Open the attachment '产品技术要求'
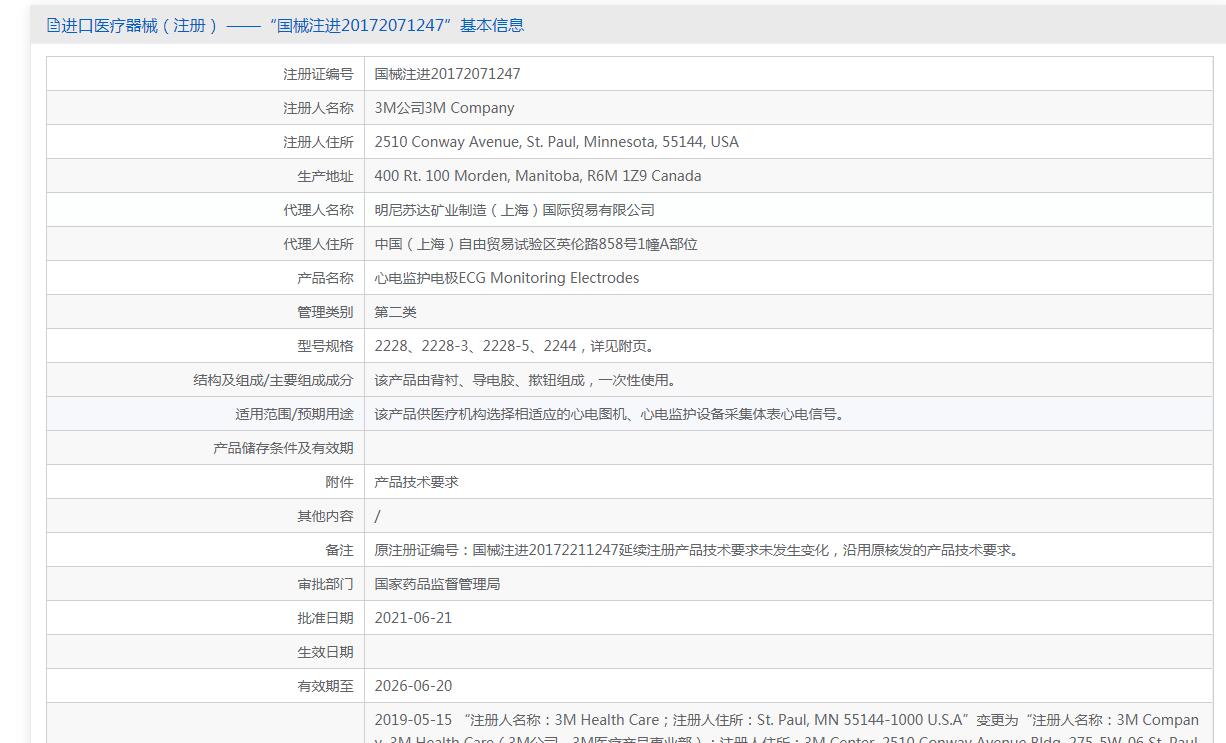 point(417,482)
